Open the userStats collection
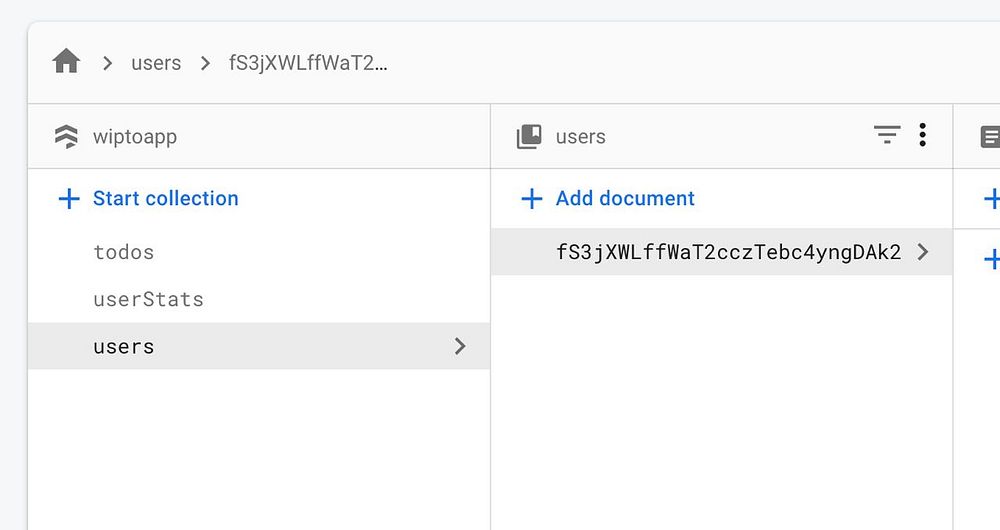The image size is (1000, 530). click(x=148, y=299)
